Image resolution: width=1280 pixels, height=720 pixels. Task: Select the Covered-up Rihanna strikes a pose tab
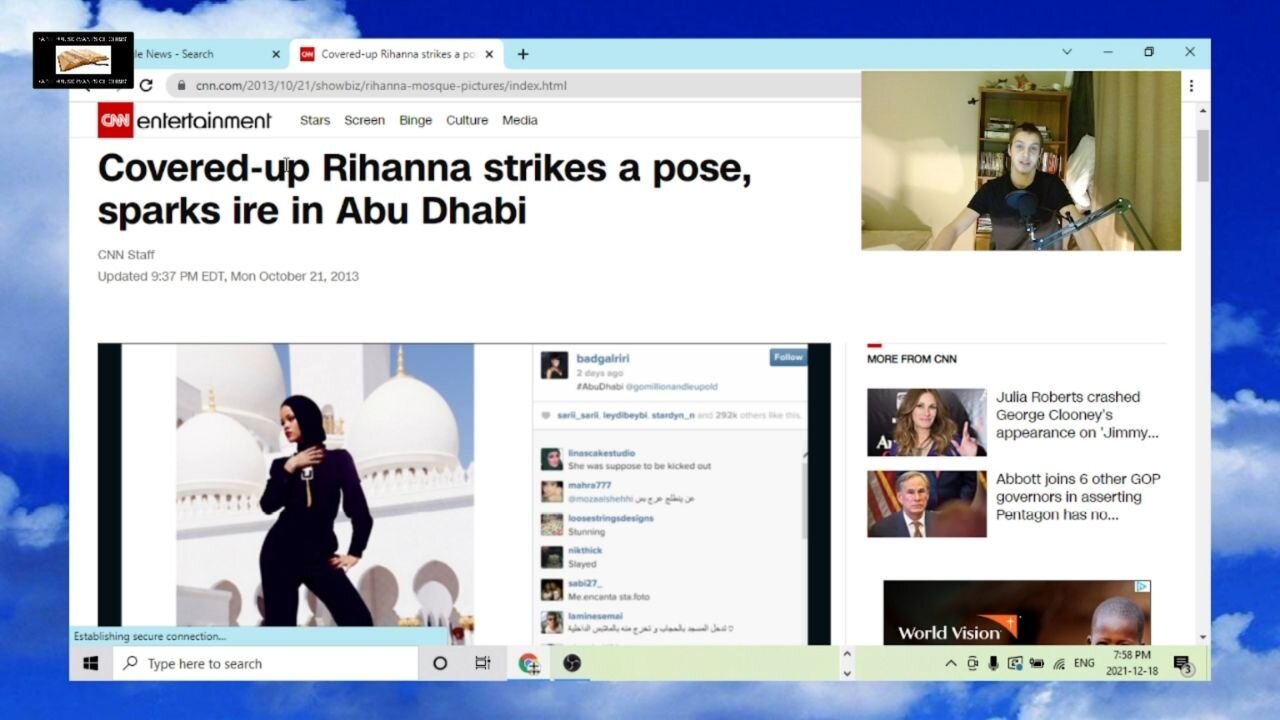(x=398, y=54)
